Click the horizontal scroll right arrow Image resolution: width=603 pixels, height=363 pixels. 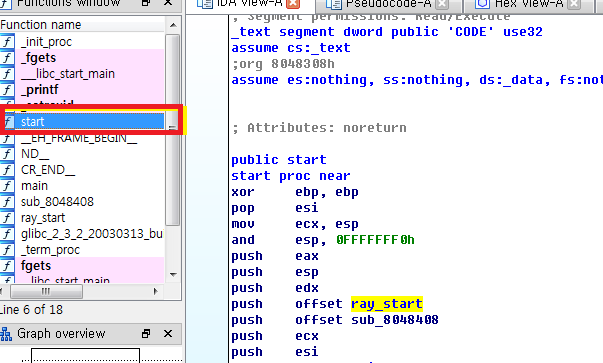click(155, 291)
